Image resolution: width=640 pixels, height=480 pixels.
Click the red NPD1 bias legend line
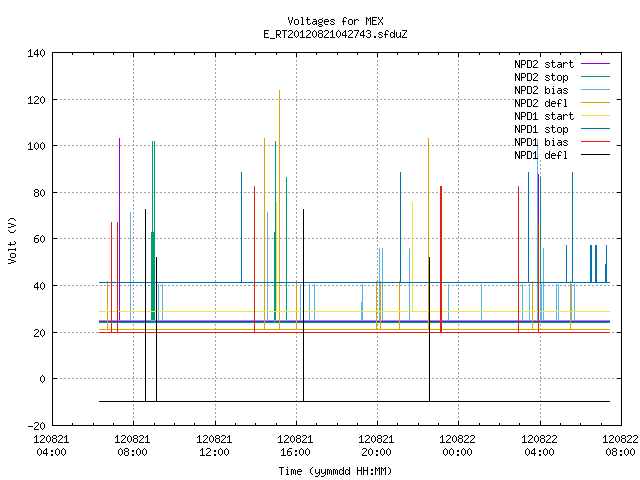tap(595, 142)
